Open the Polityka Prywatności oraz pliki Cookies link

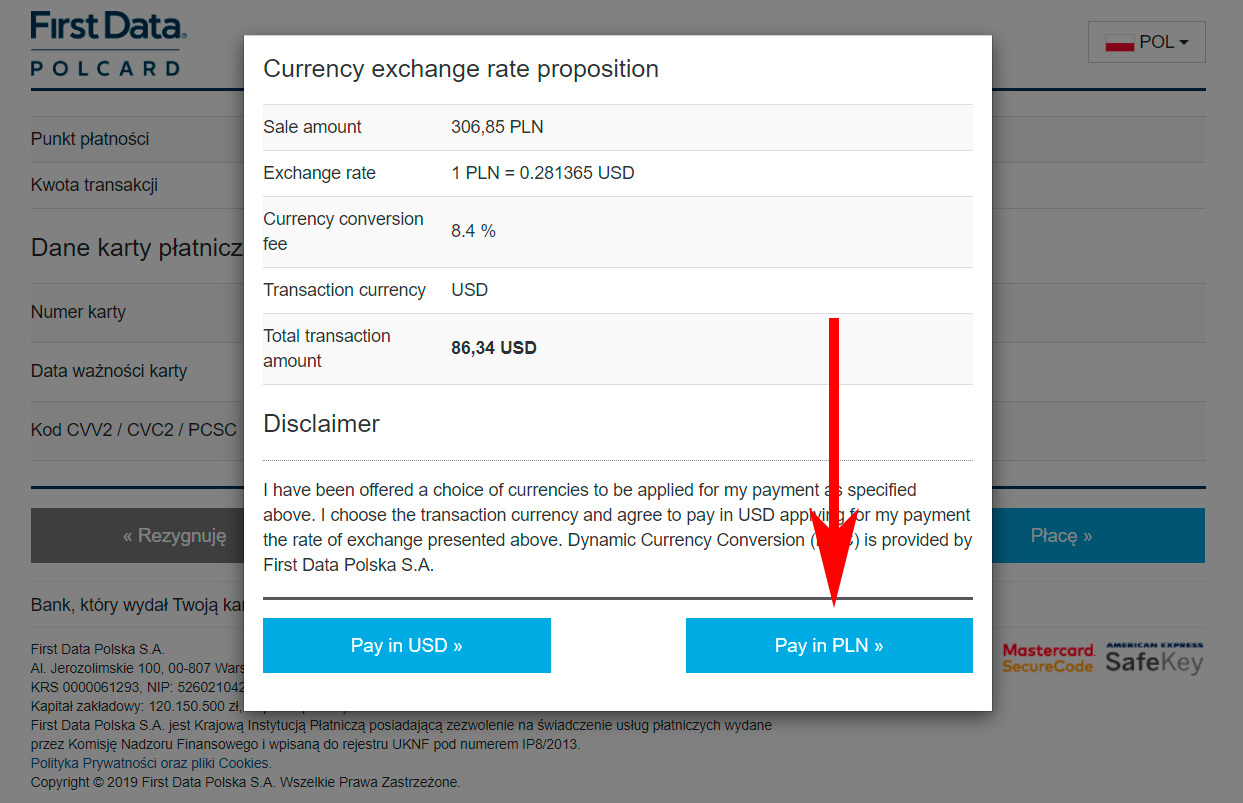(x=150, y=763)
